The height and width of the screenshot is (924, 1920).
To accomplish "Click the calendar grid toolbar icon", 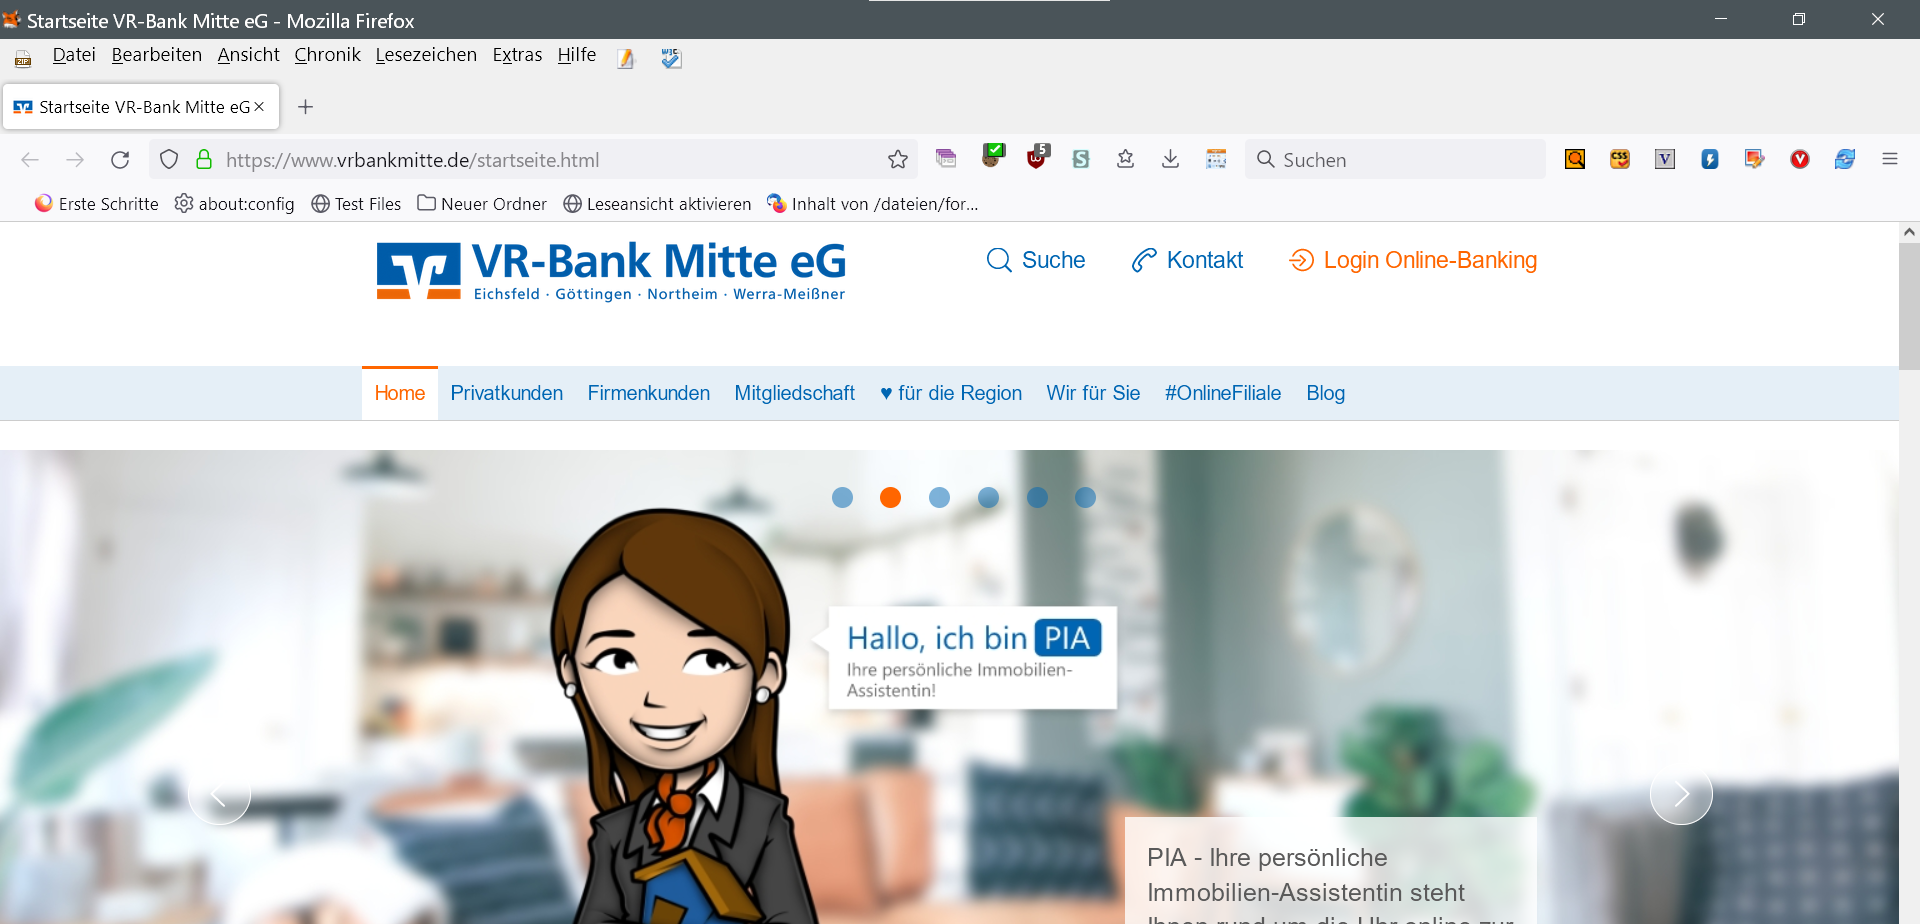I will pyautogui.click(x=1216, y=159).
